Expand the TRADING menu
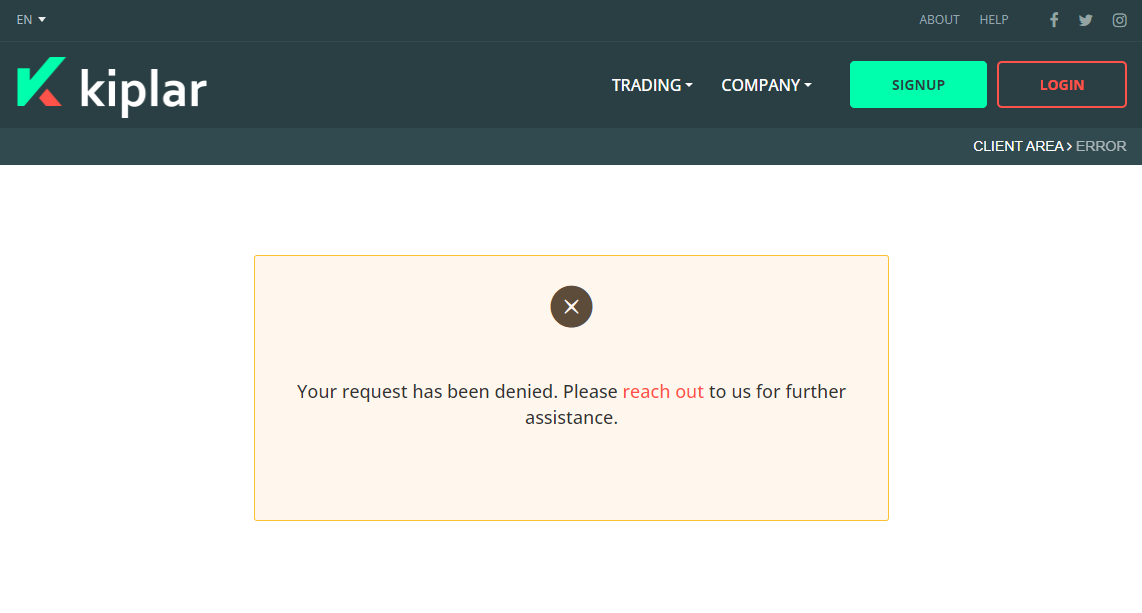Screen dimensions: 1142x613 tap(652, 85)
